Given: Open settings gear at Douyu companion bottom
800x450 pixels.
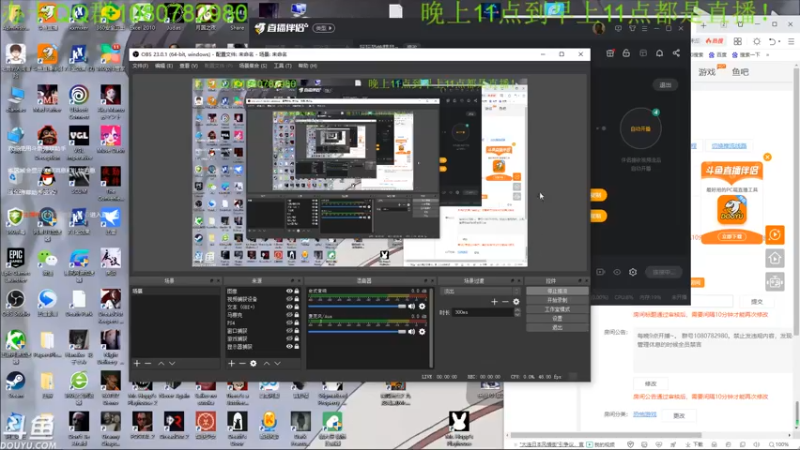Looking at the screenshot, I should click(x=633, y=272).
